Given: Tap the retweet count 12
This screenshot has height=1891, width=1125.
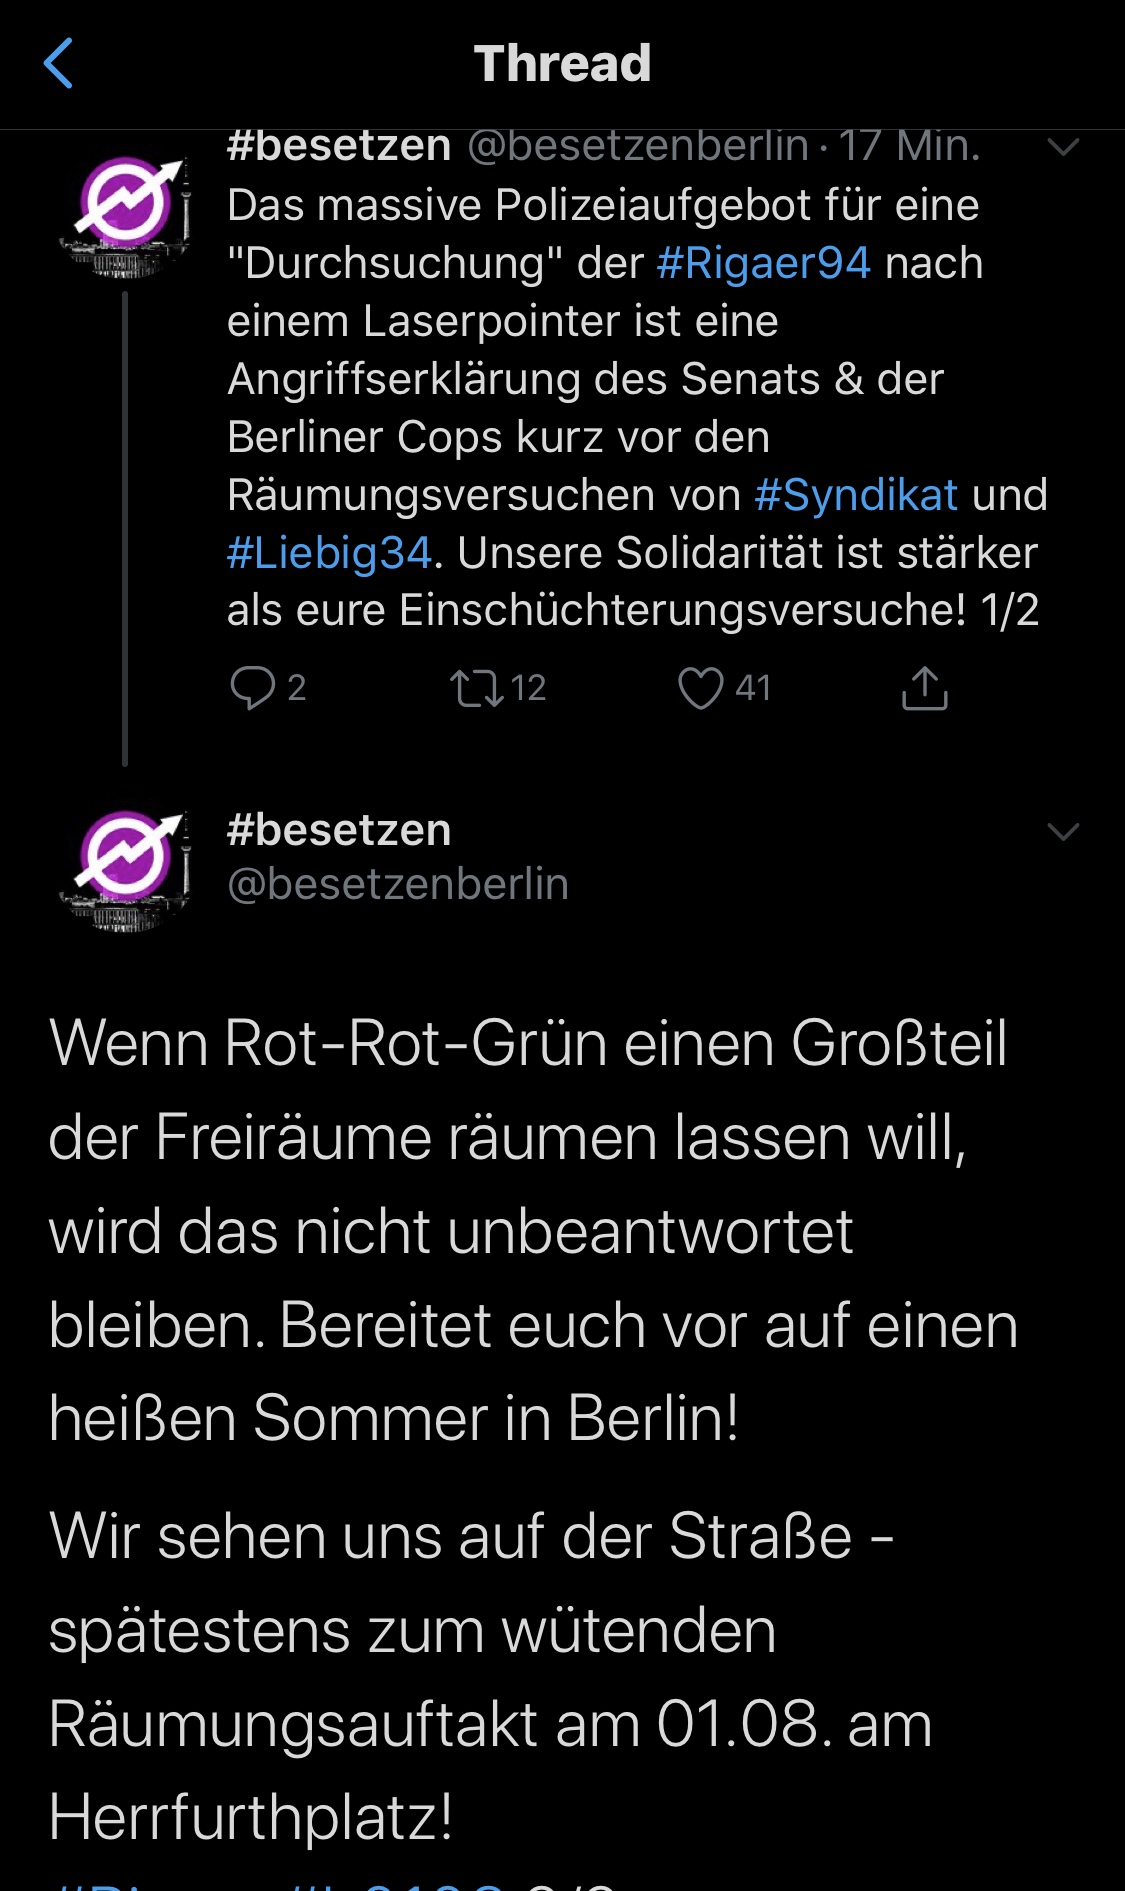Looking at the screenshot, I should [528, 688].
